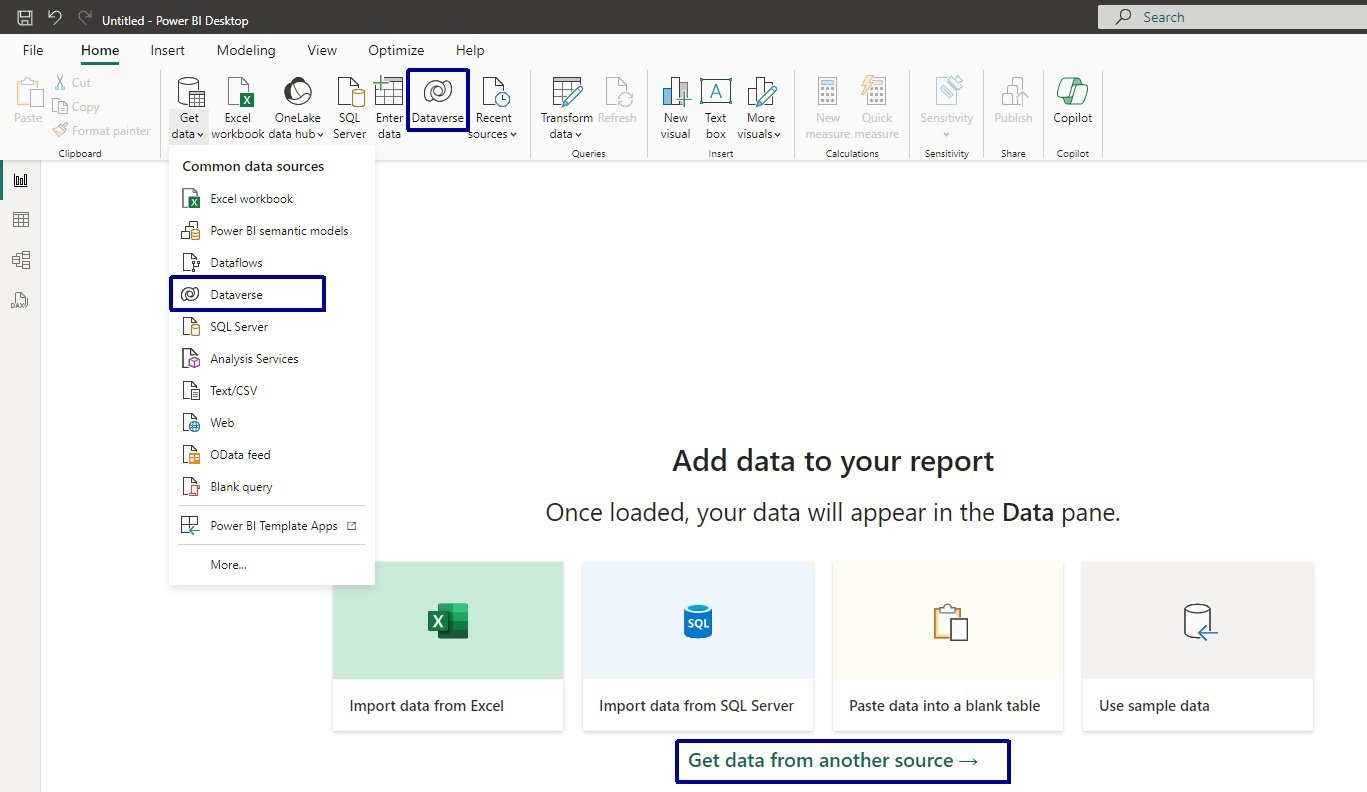
Task: Click More... at bottom of dropdown
Action: tap(271, 565)
